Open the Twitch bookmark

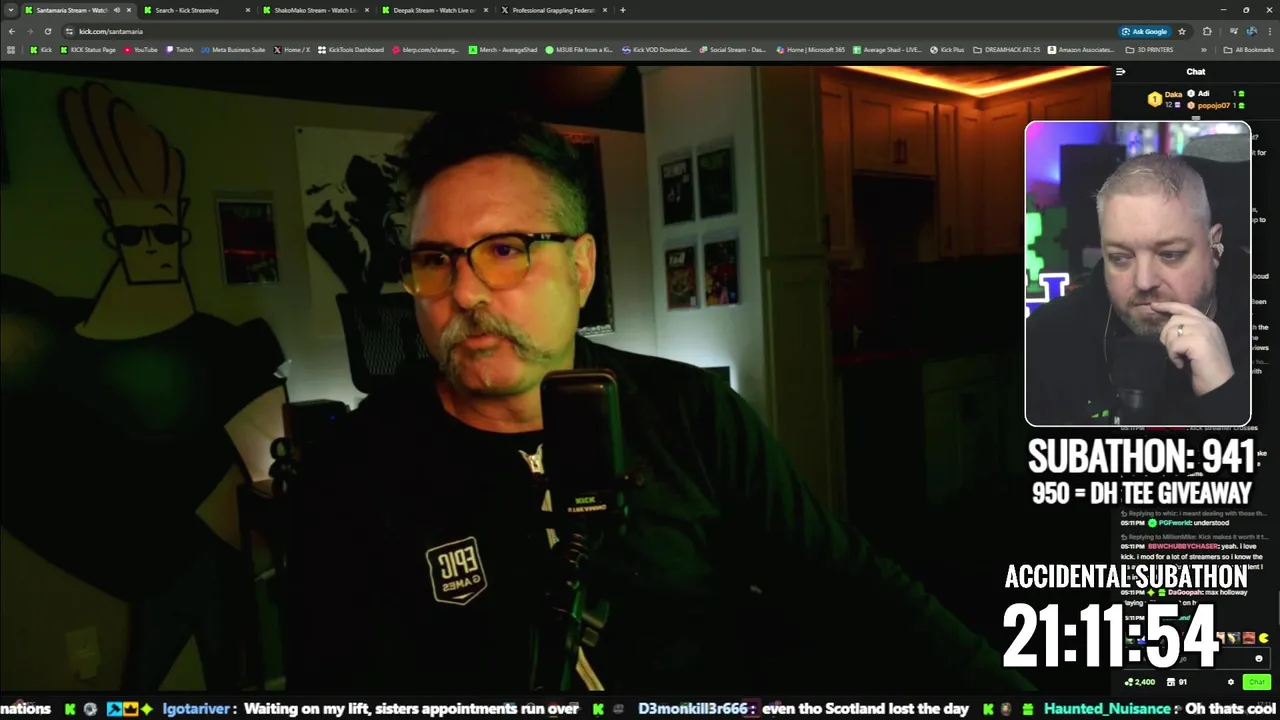pos(180,49)
